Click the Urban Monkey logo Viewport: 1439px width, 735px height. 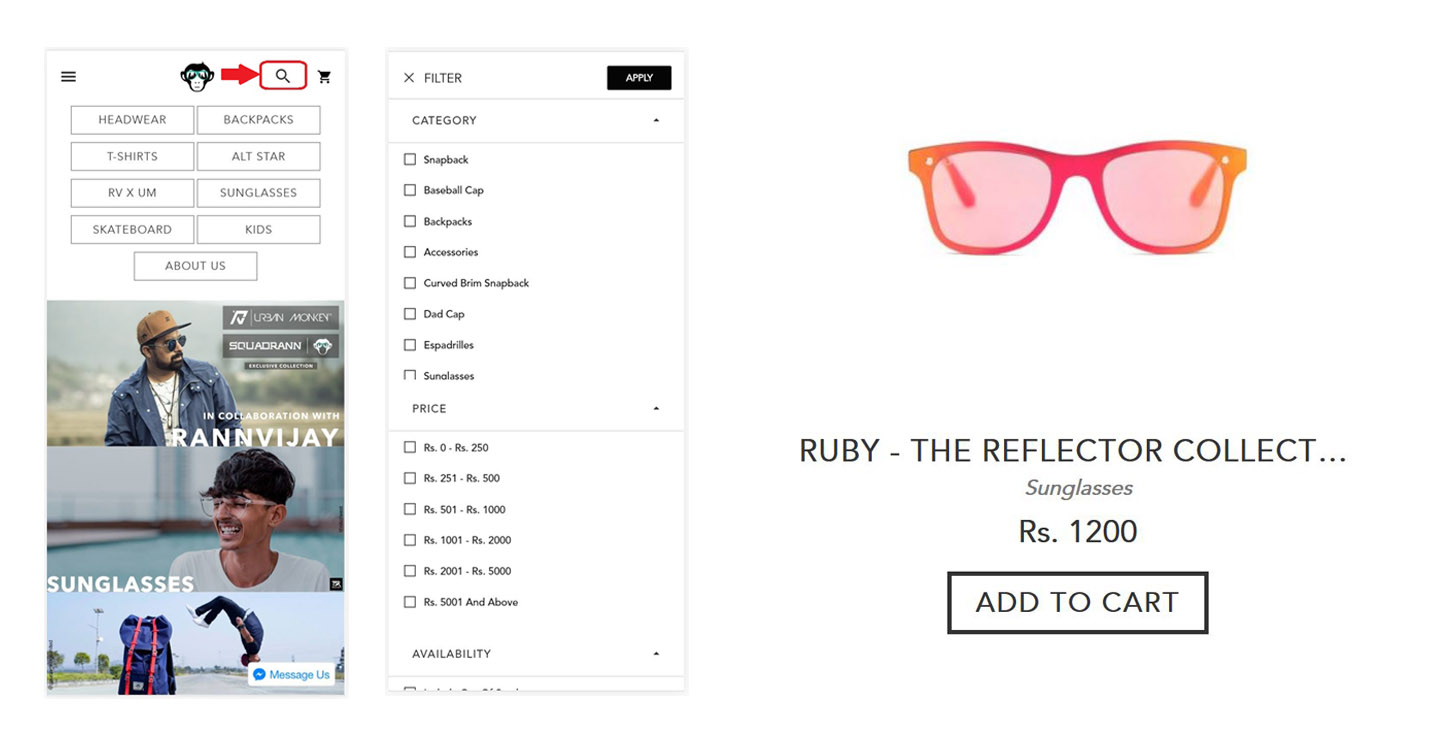(197, 77)
